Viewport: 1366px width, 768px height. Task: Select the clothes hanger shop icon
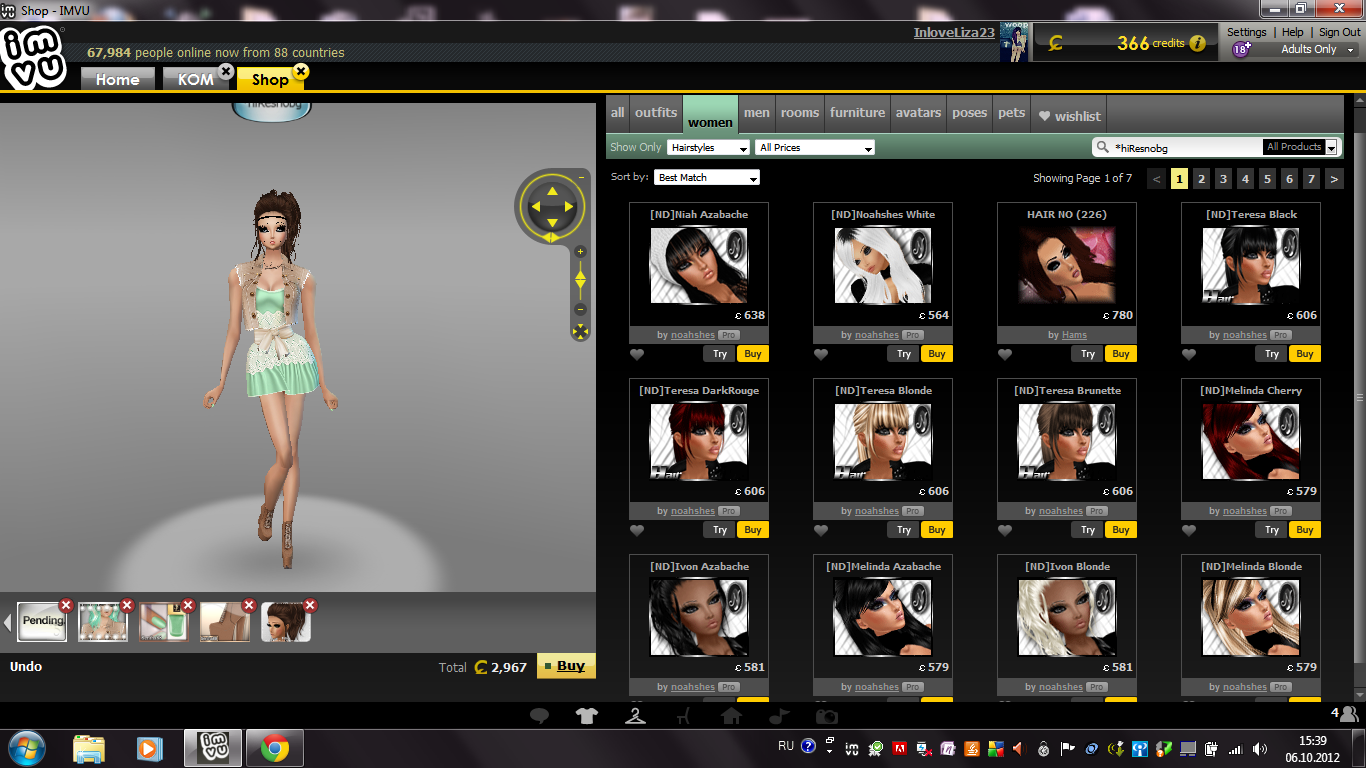click(635, 716)
